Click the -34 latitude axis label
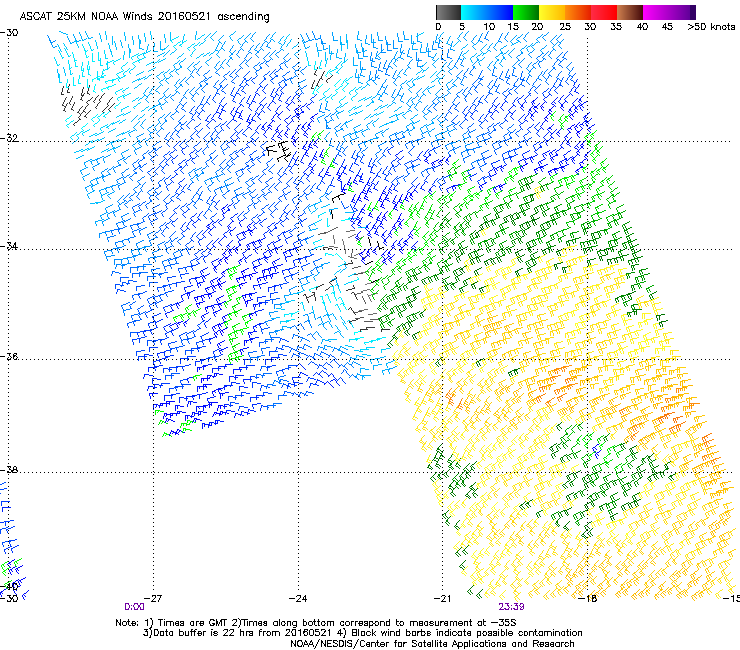 pyautogui.click(x=9, y=246)
